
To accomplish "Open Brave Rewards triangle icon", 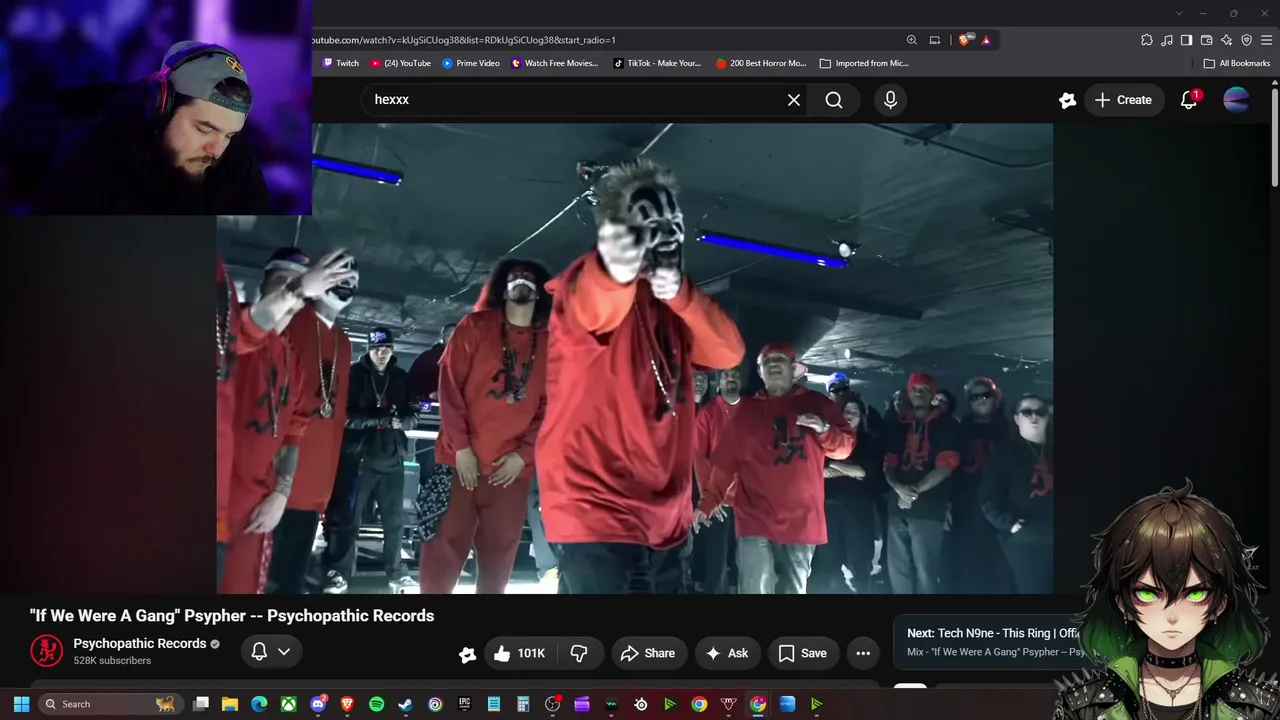I will (x=986, y=40).
